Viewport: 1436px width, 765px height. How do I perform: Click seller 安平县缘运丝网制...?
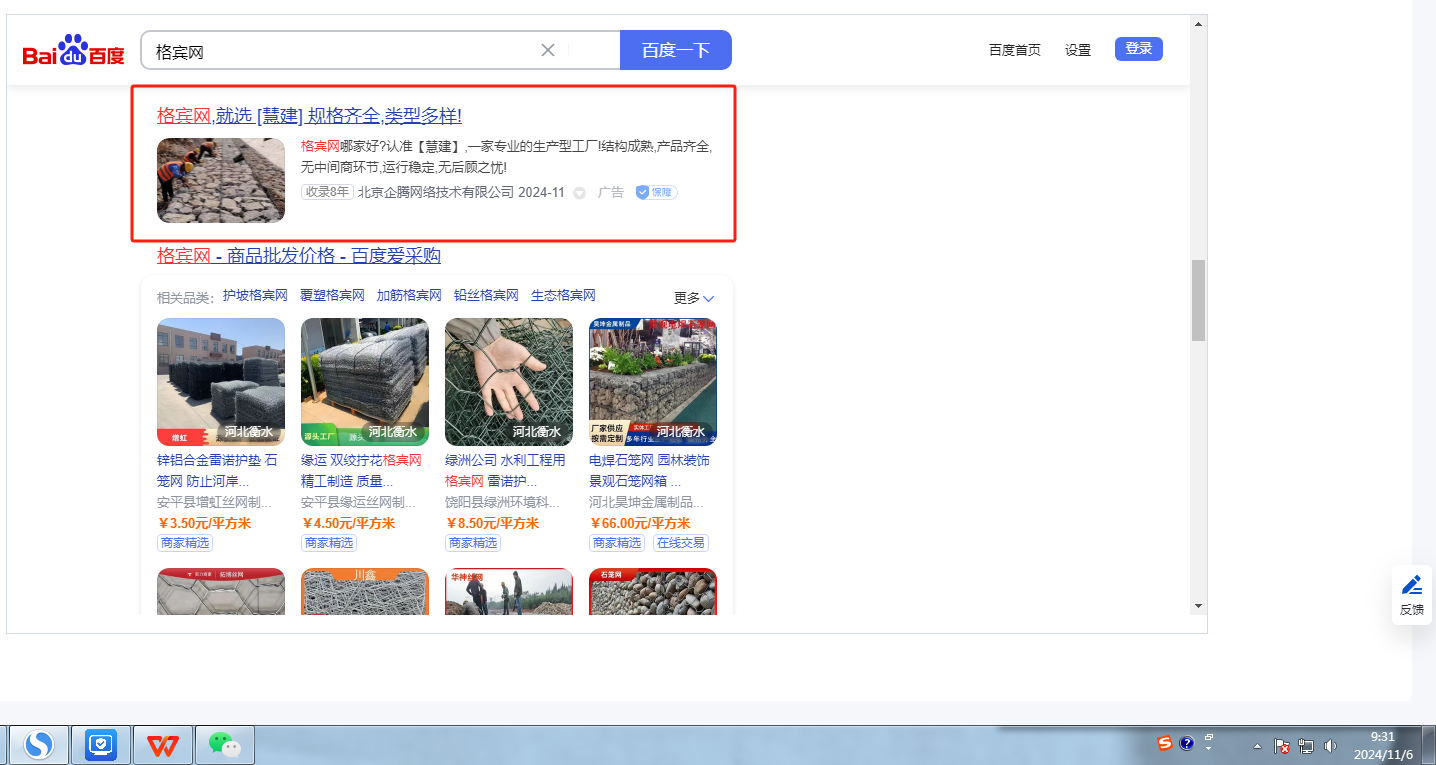click(x=358, y=502)
